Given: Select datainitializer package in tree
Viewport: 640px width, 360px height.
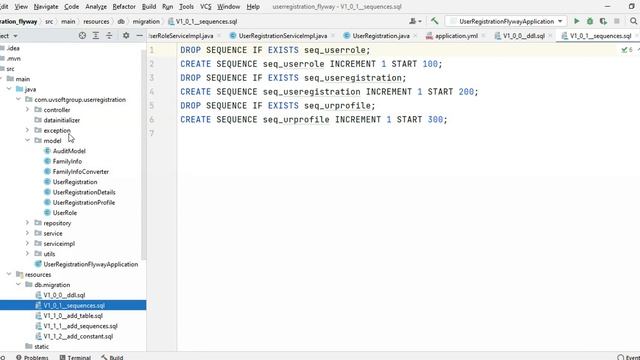Looking at the screenshot, I should [62, 120].
